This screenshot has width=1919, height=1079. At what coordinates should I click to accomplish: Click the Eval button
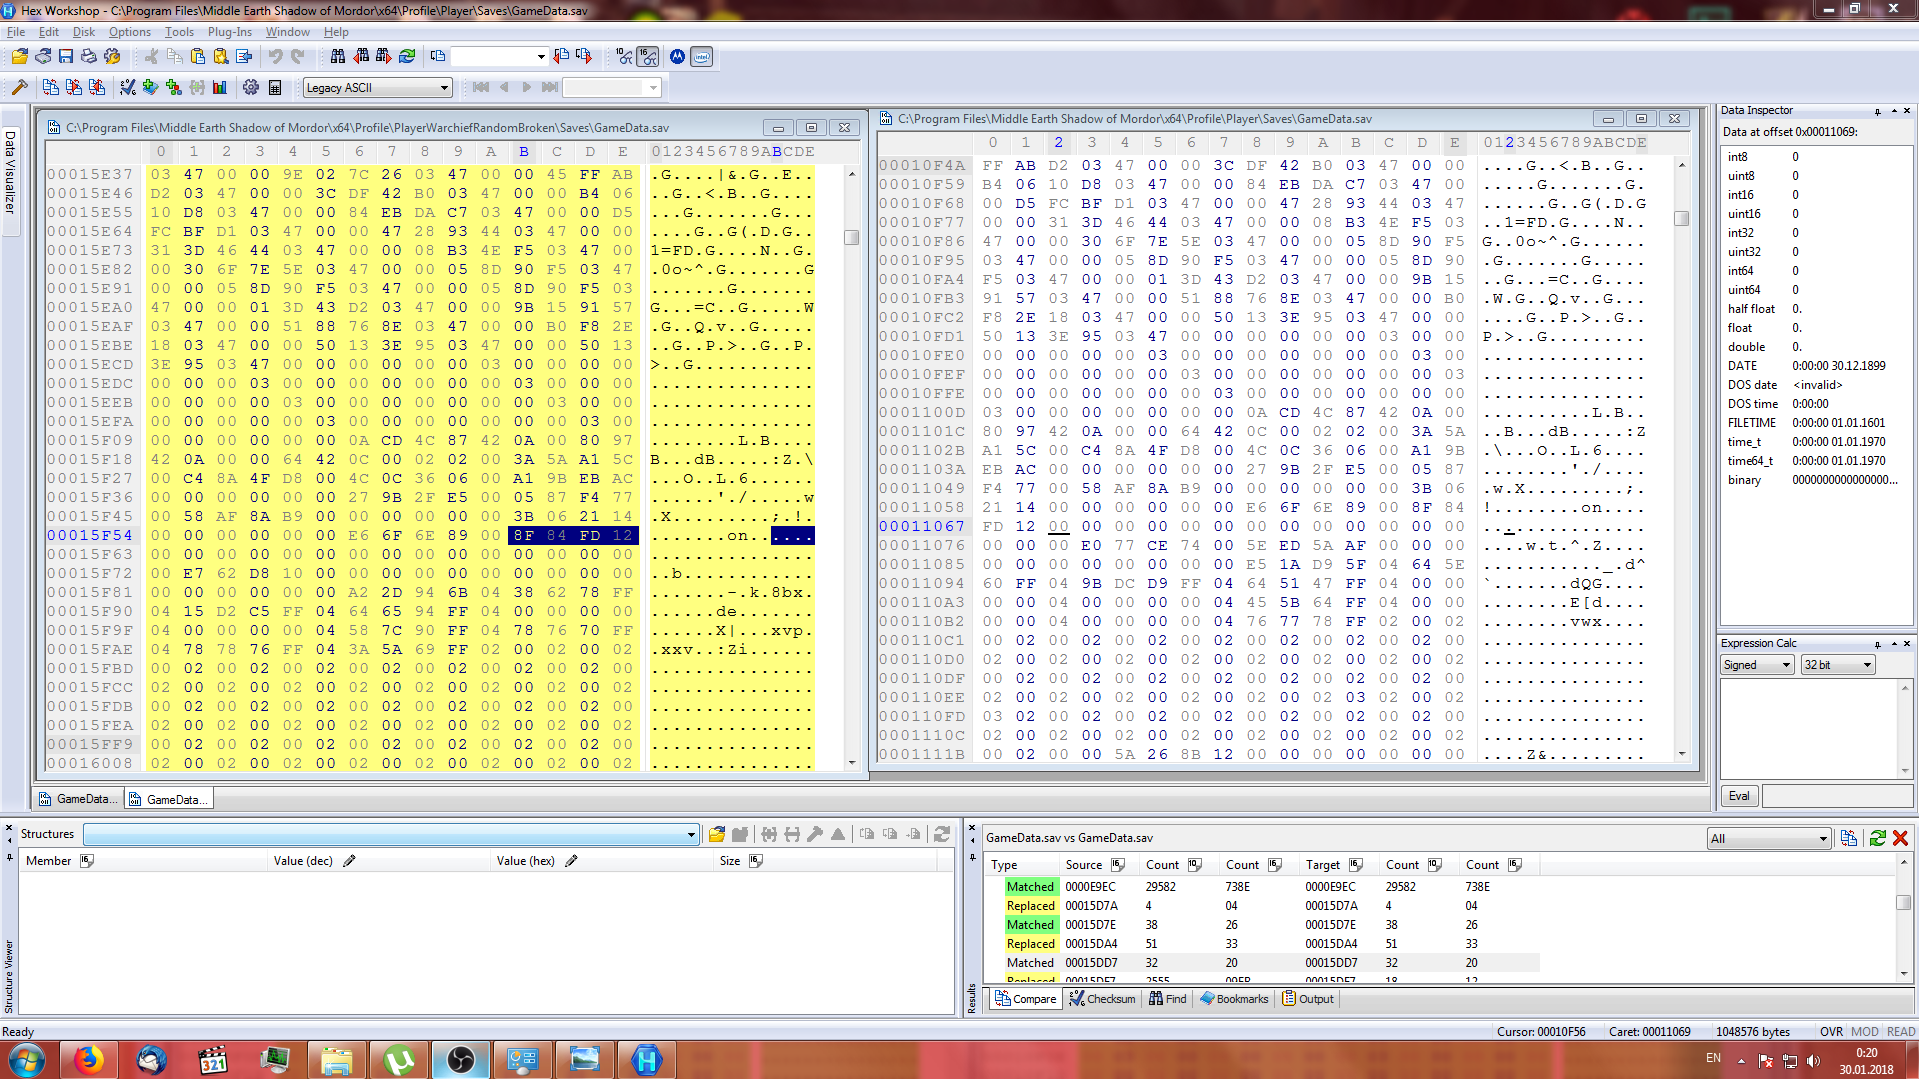[x=1739, y=796]
